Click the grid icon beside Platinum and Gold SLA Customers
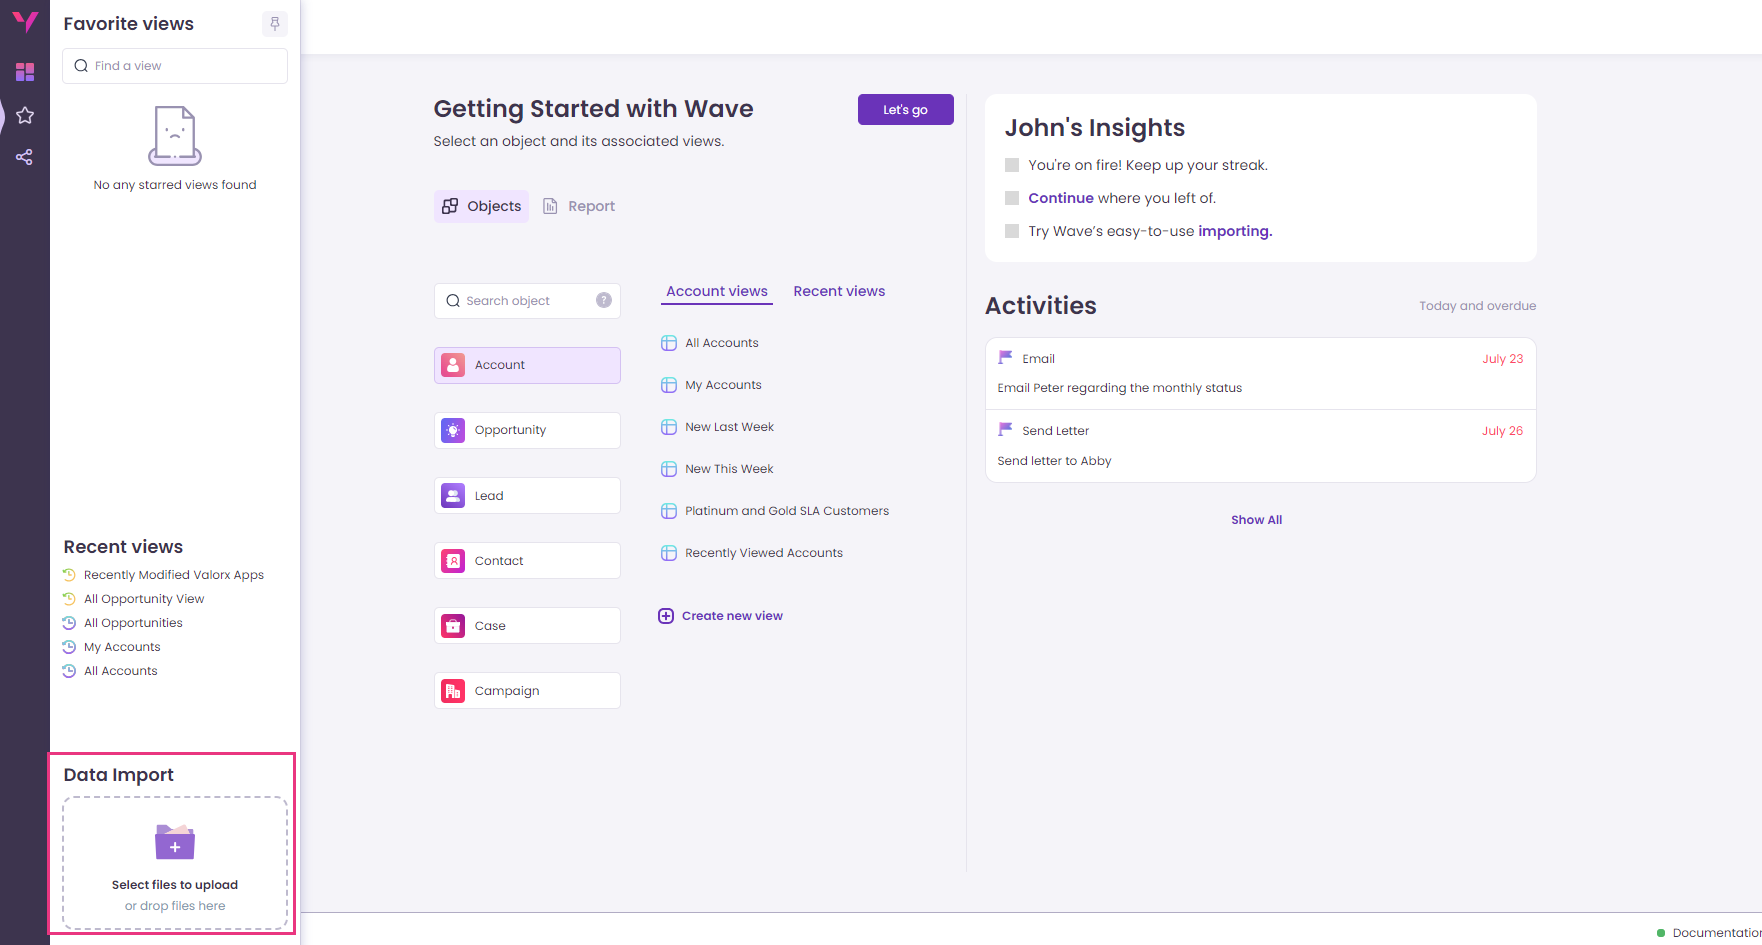 [x=669, y=511]
